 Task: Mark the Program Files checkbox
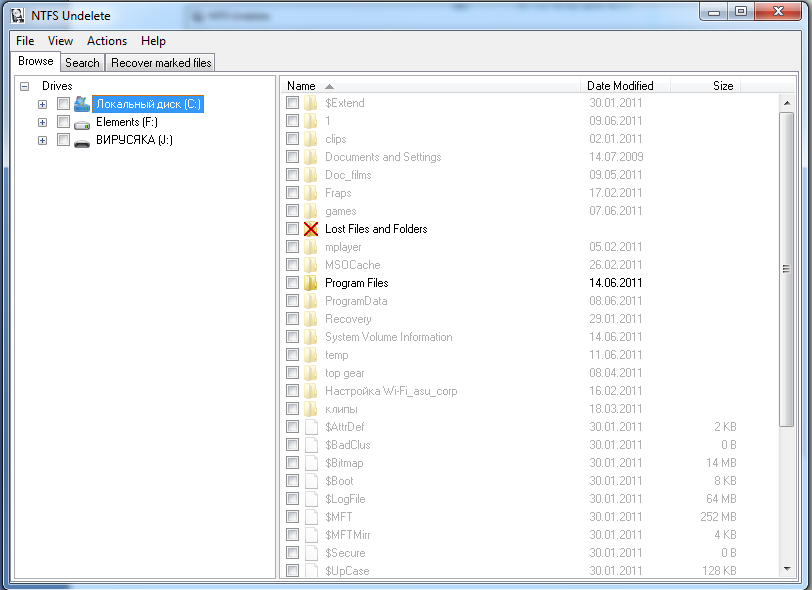coord(293,282)
